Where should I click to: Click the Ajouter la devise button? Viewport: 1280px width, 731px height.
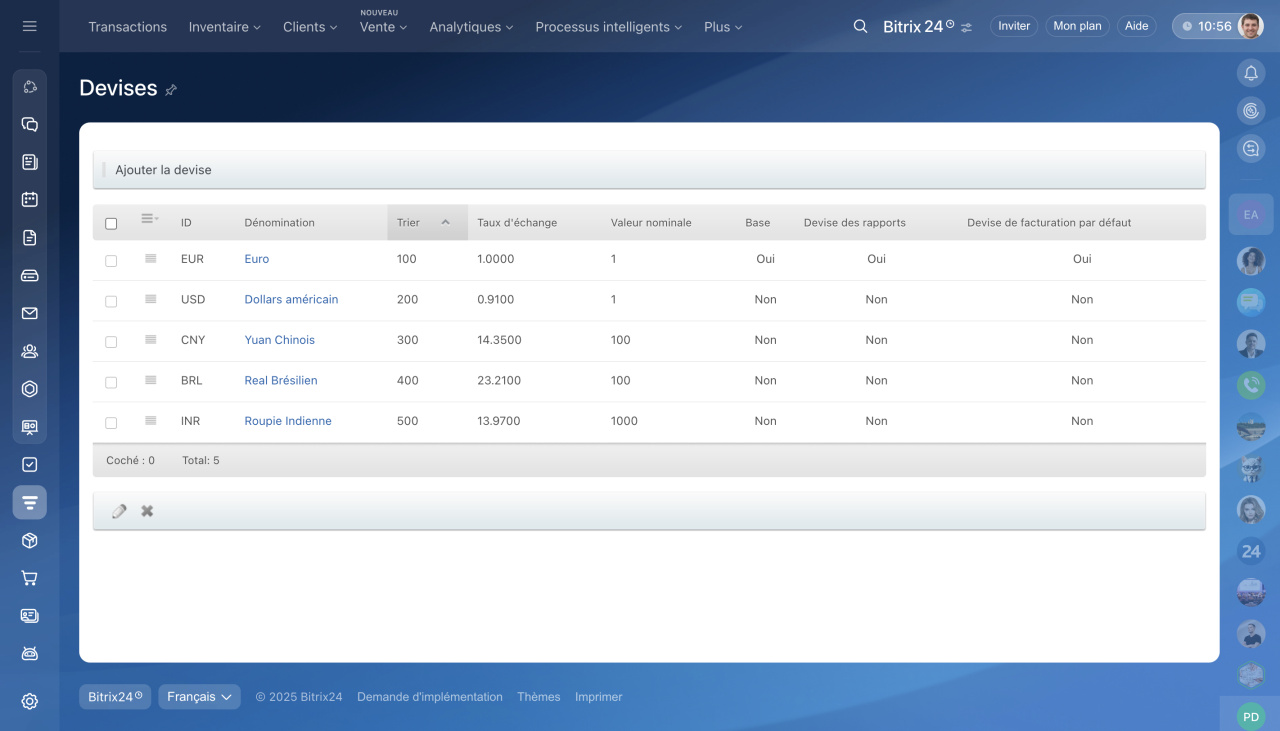[163, 170]
